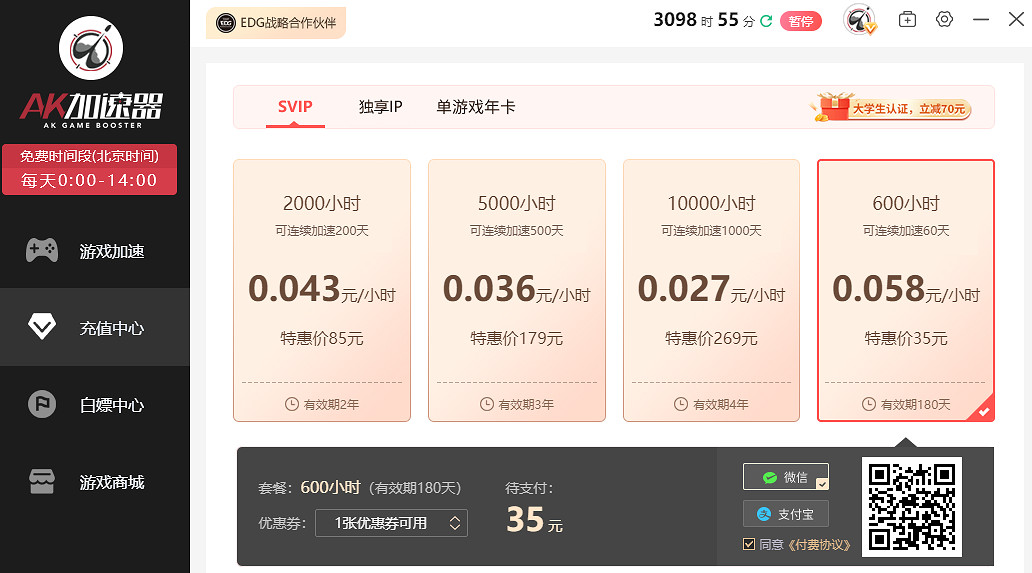1032x573 pixels.
Task: Click the toolbox icon in title bar
Action: point(907,19)
